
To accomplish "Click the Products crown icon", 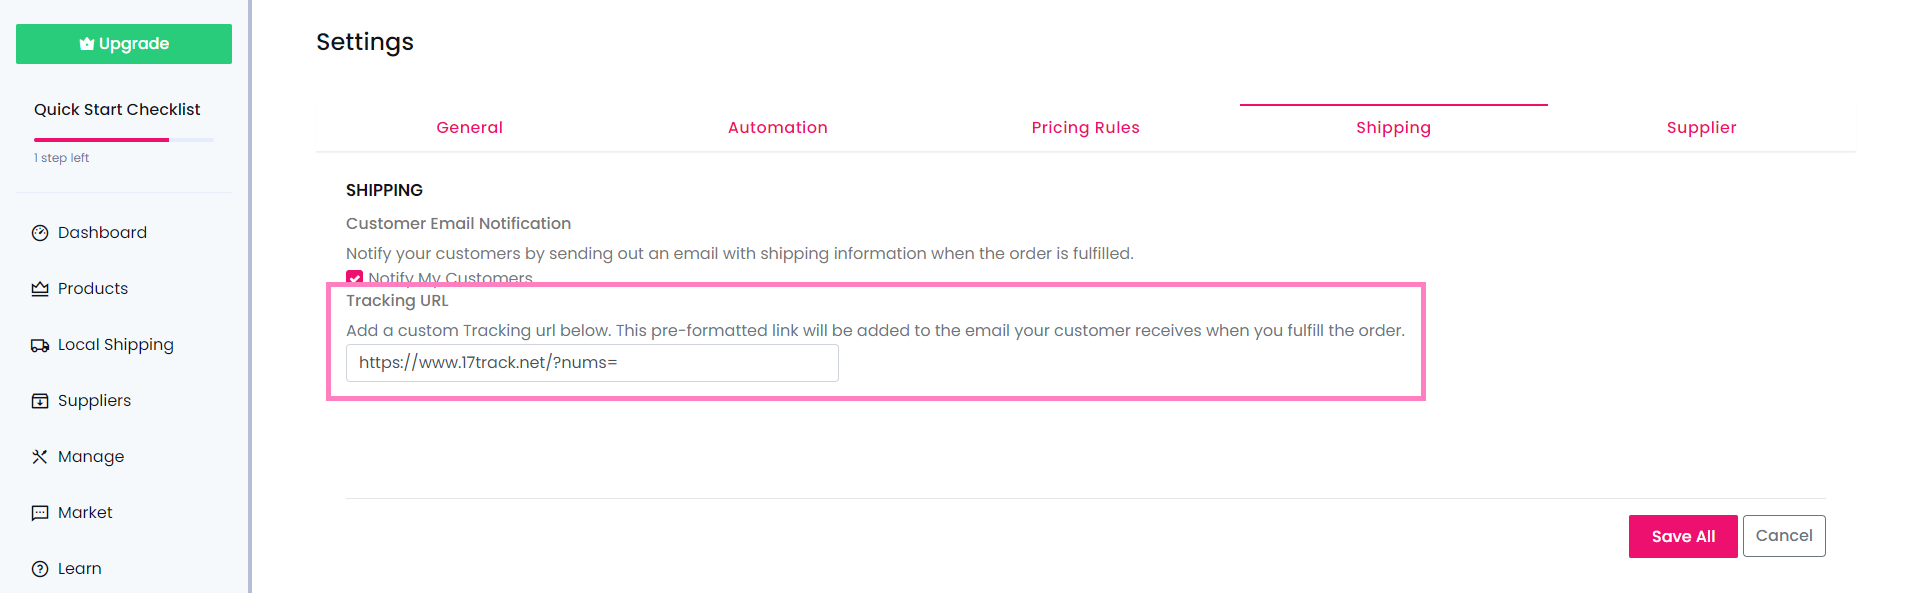I will (x=40, y=289).
